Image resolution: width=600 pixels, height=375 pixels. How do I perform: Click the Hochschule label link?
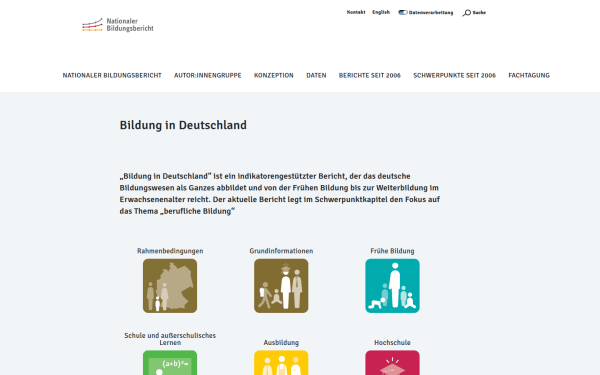[392, 342]
